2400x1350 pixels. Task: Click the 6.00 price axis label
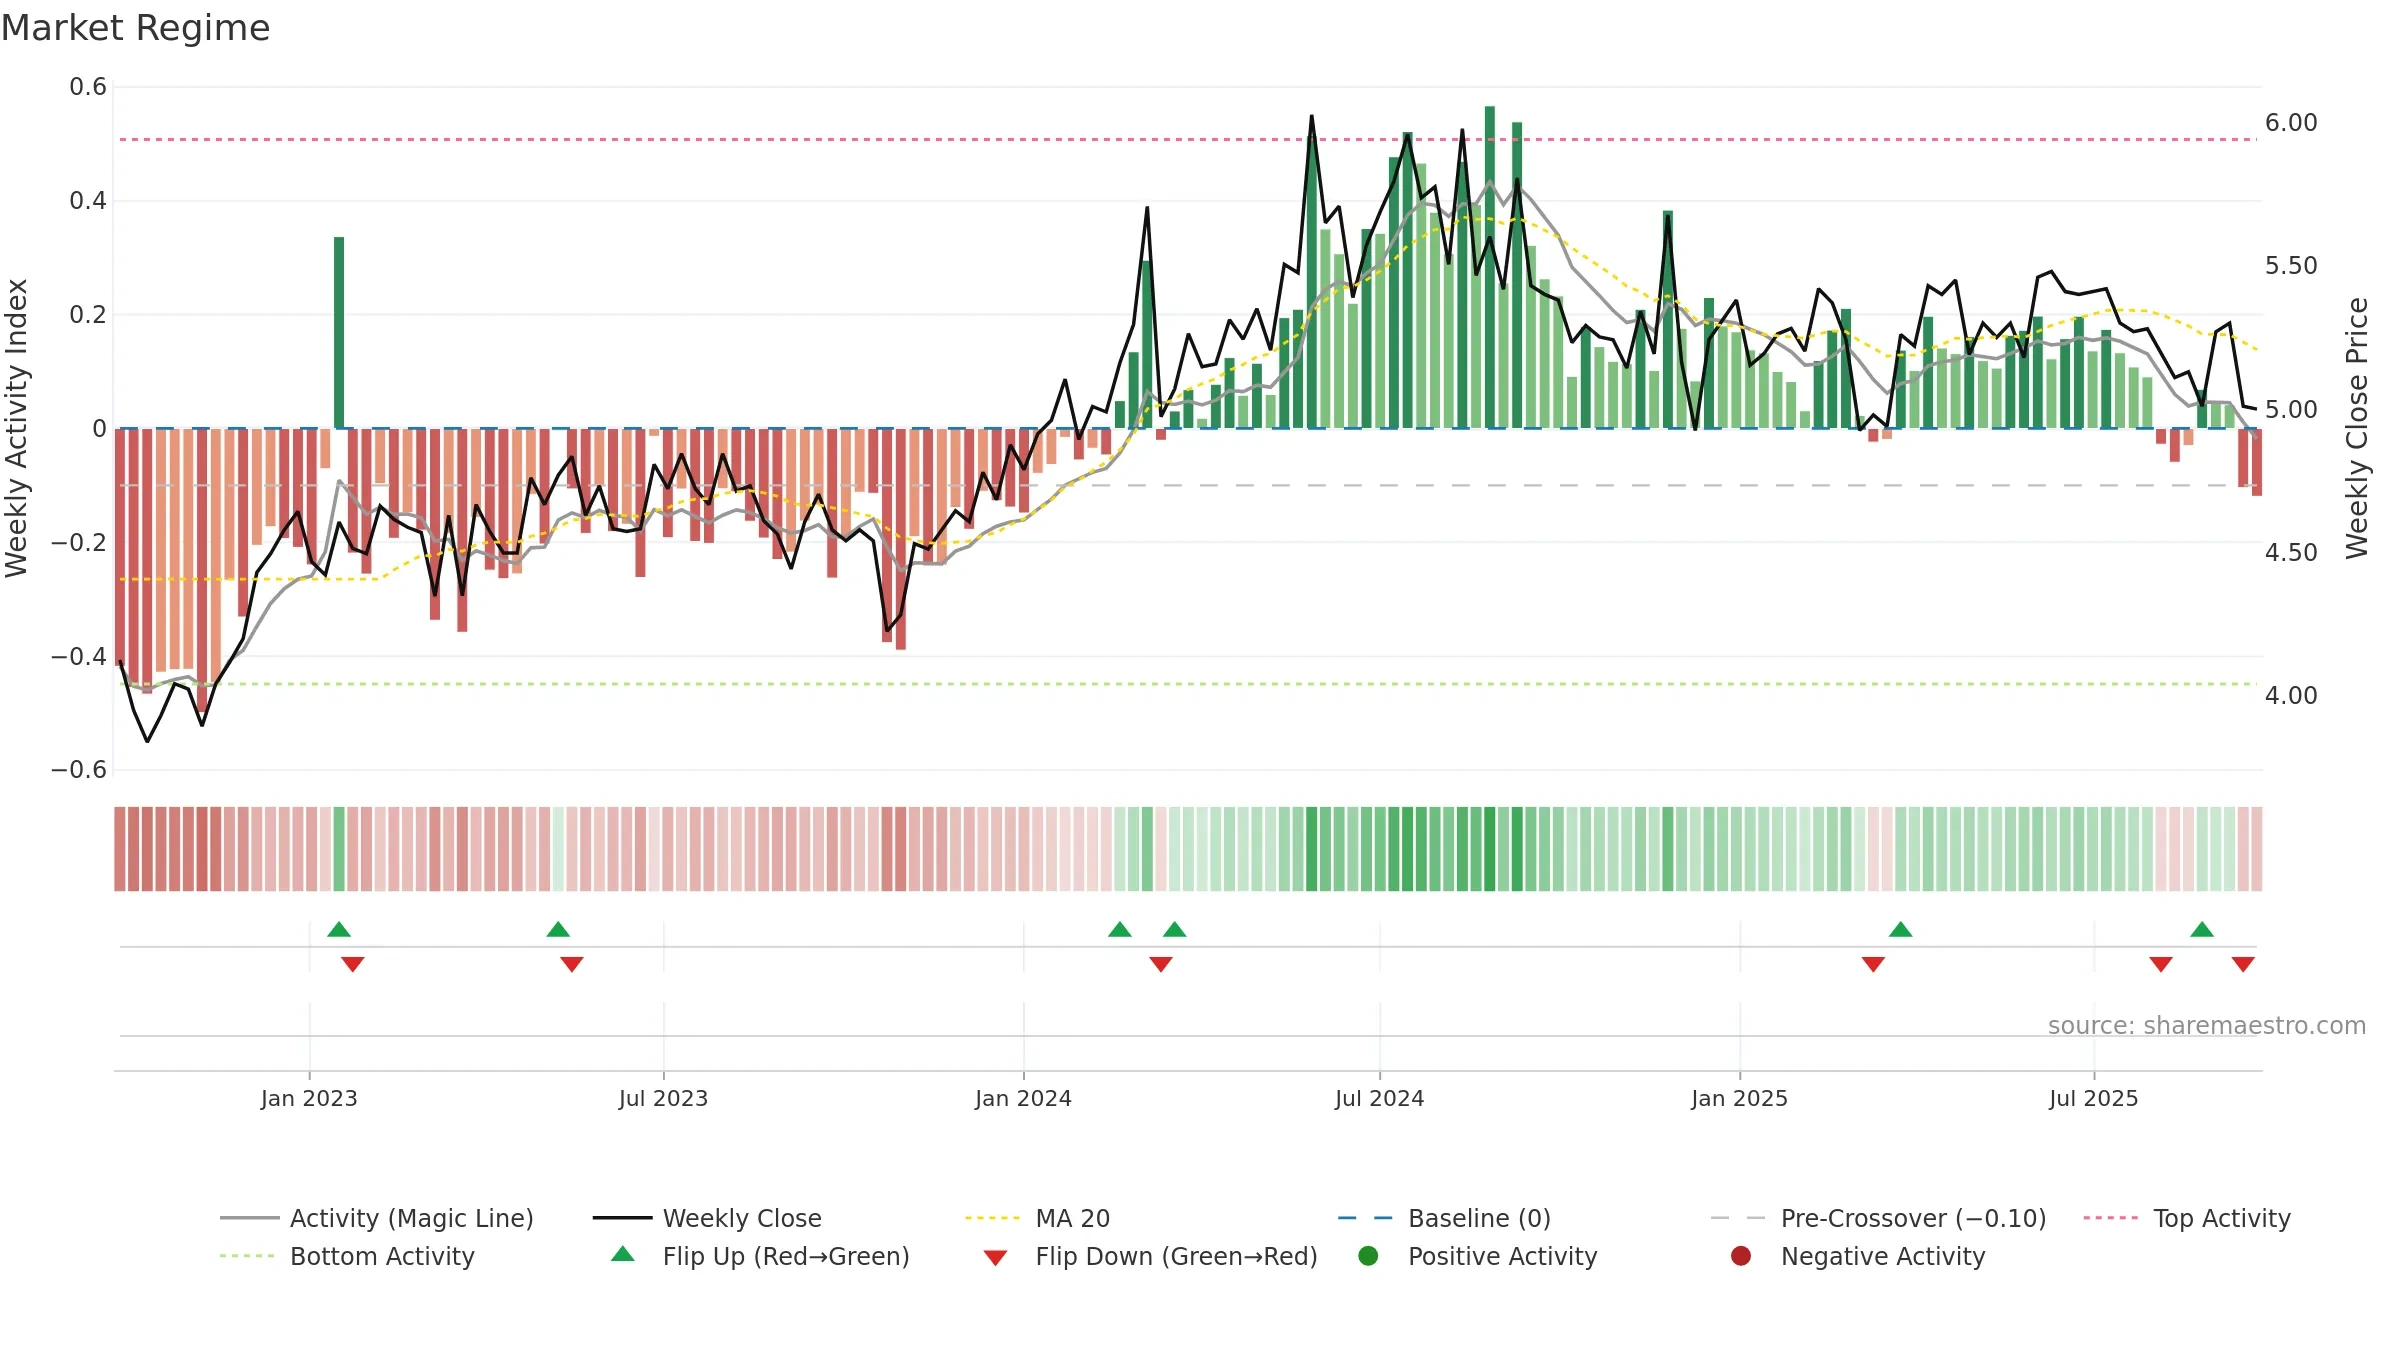[x=2291, y=123]
